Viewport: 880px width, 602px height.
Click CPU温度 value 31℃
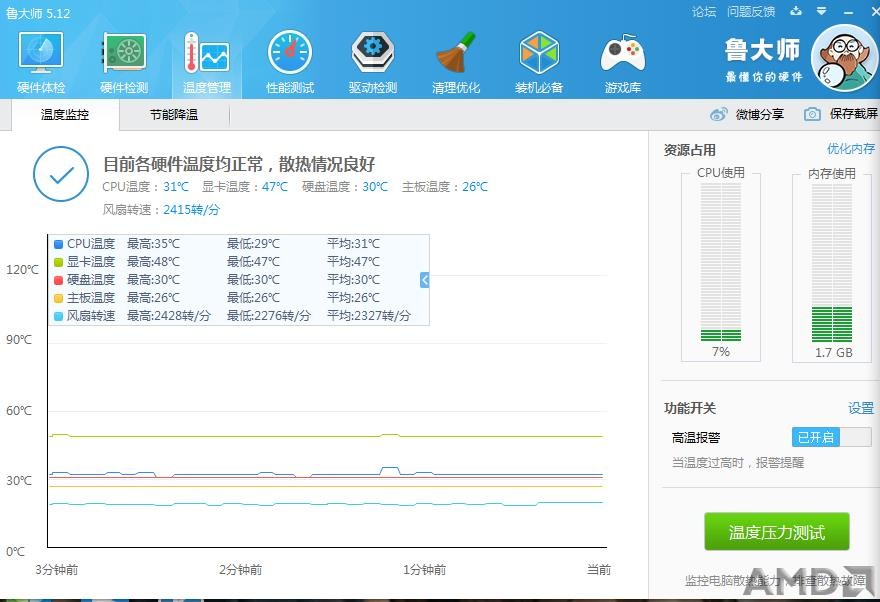click(x=176, y=187)
